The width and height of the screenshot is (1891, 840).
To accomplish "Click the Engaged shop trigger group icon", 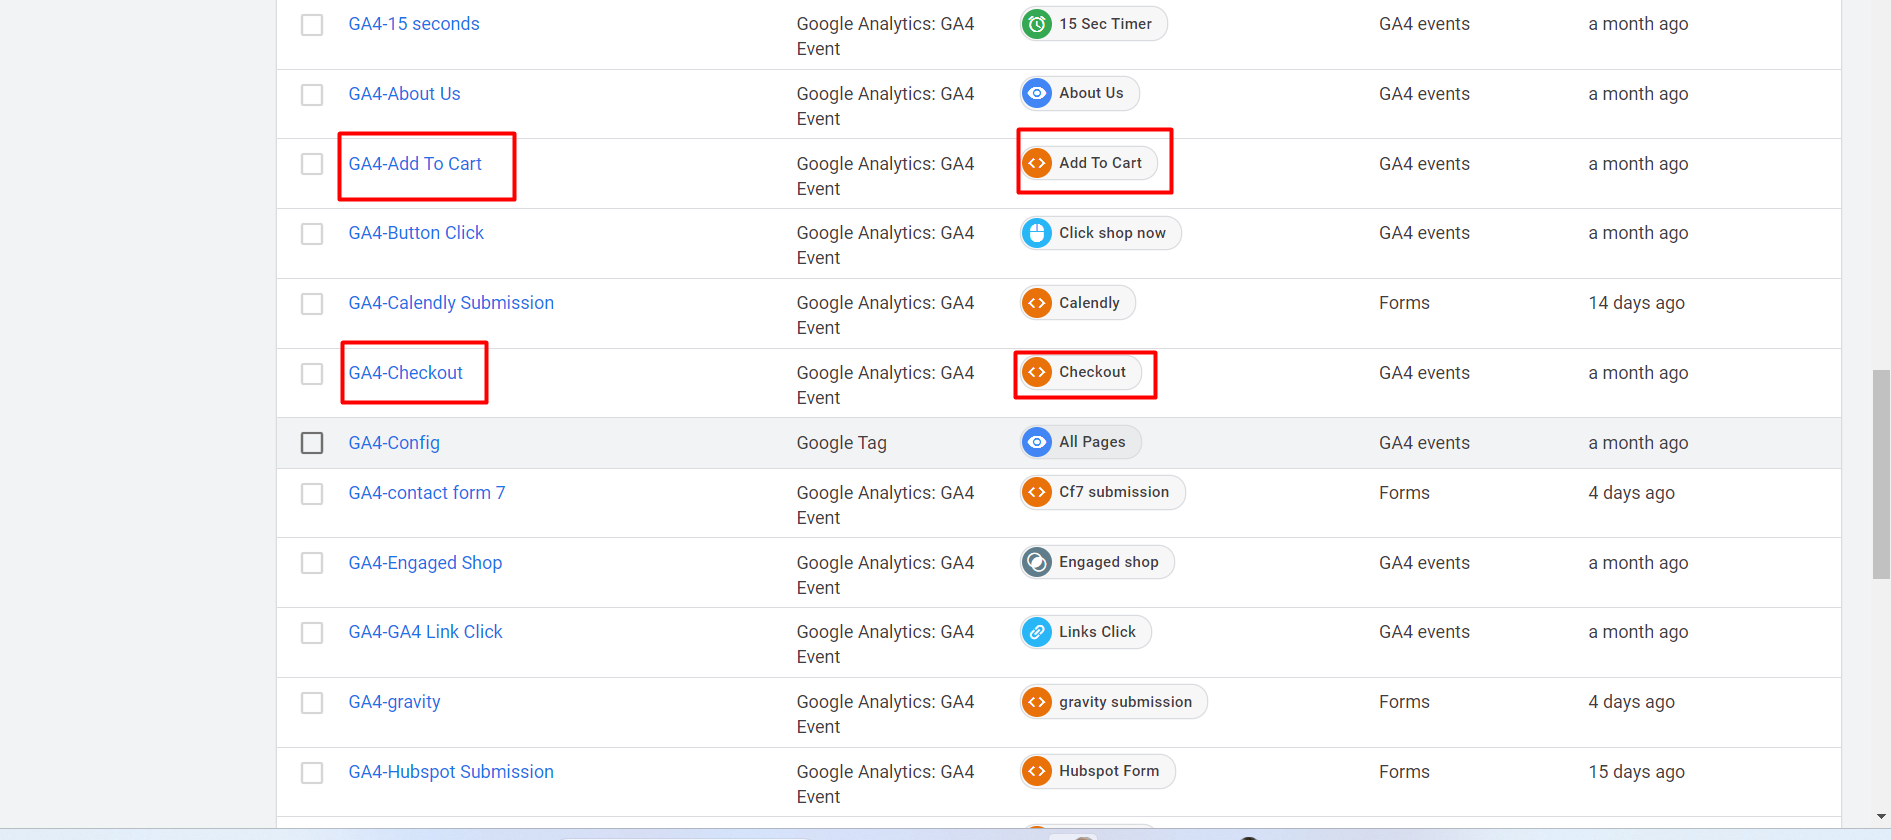I will (x=1037, y=562).
